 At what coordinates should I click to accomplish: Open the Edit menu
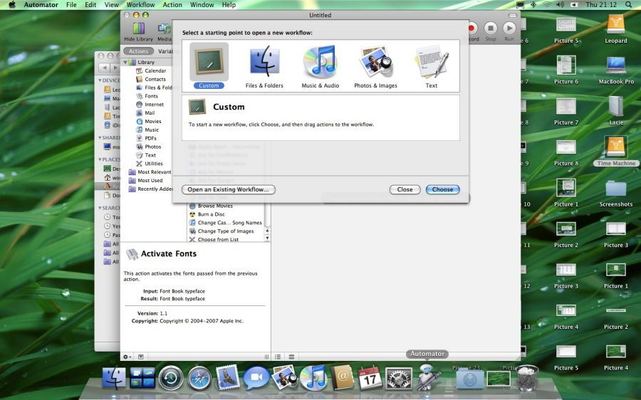90,5
